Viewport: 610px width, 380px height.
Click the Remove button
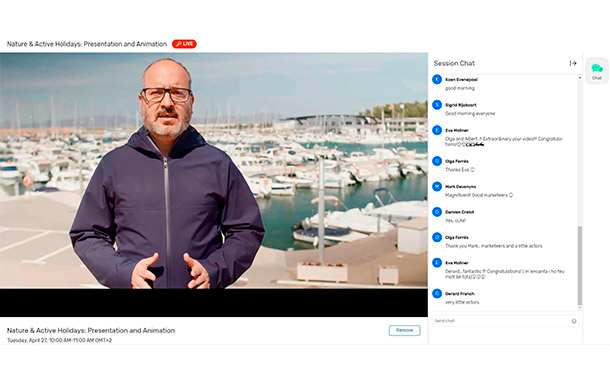404,330
